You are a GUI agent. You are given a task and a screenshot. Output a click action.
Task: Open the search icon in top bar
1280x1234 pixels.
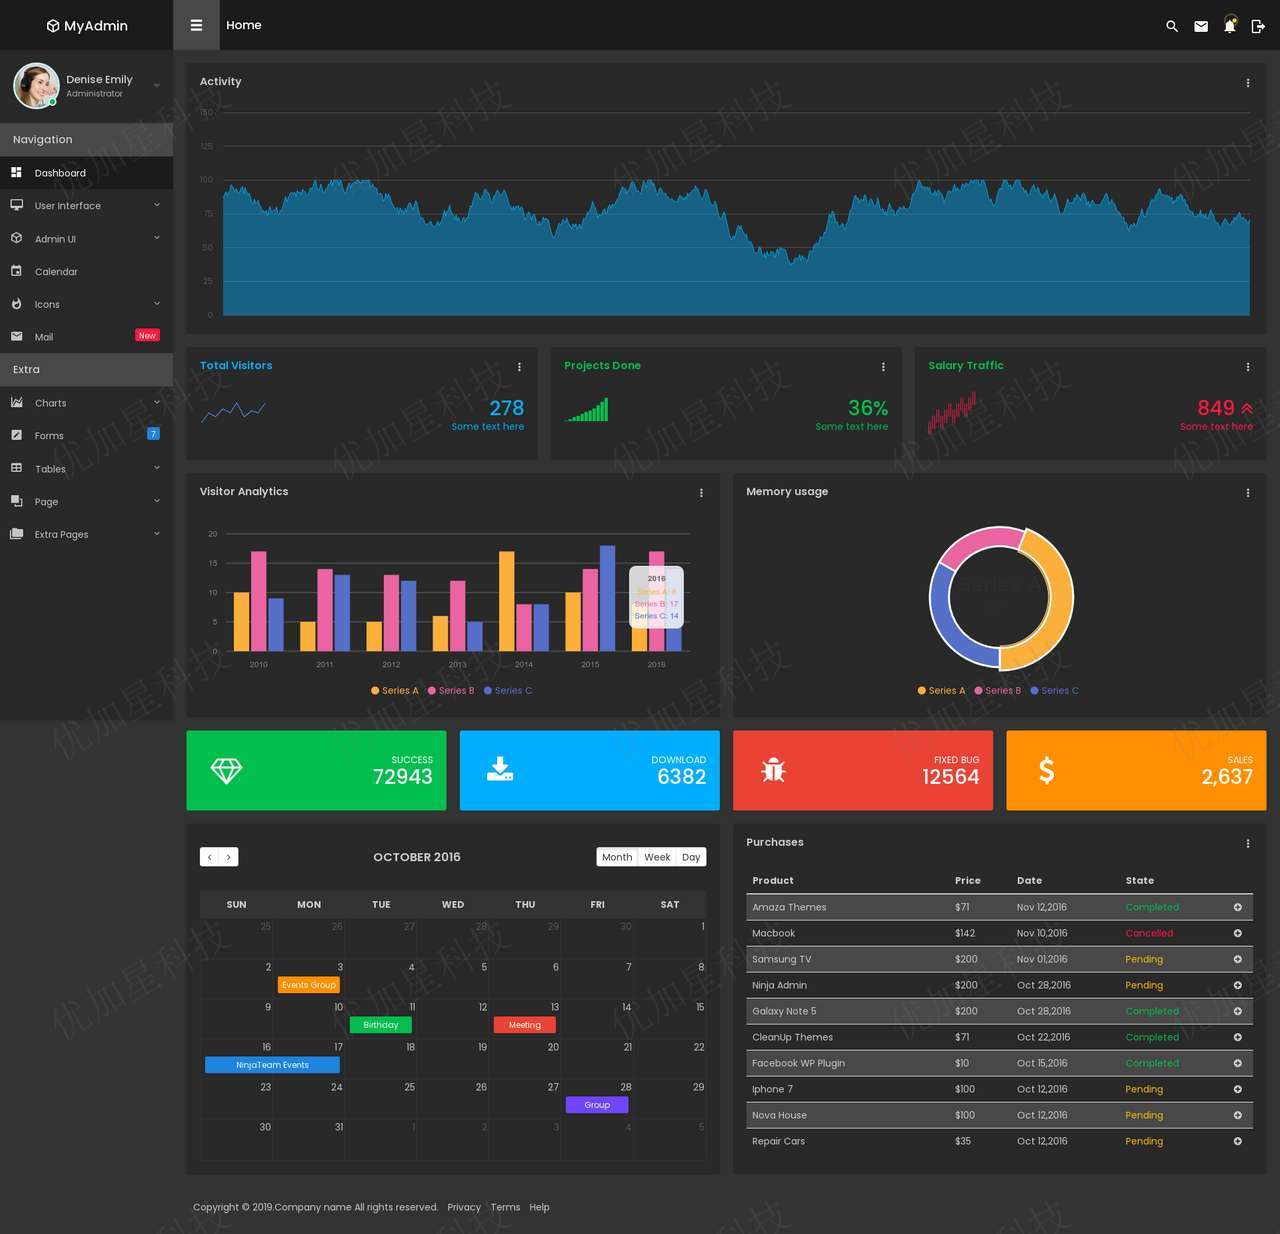(x=1172, y=26)
